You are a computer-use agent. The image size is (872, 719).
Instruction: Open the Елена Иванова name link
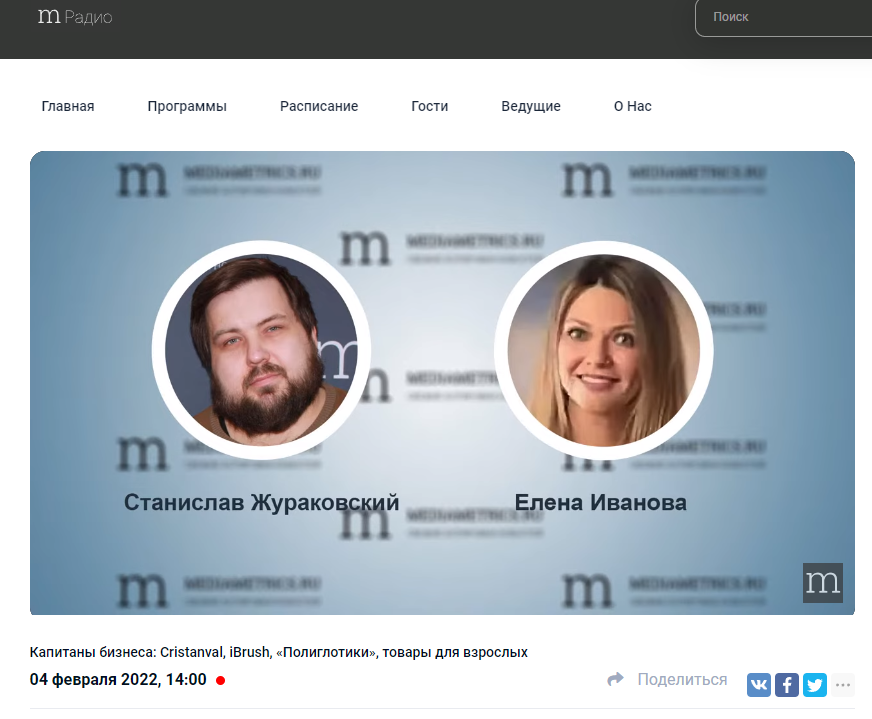(x=601, y=502)
